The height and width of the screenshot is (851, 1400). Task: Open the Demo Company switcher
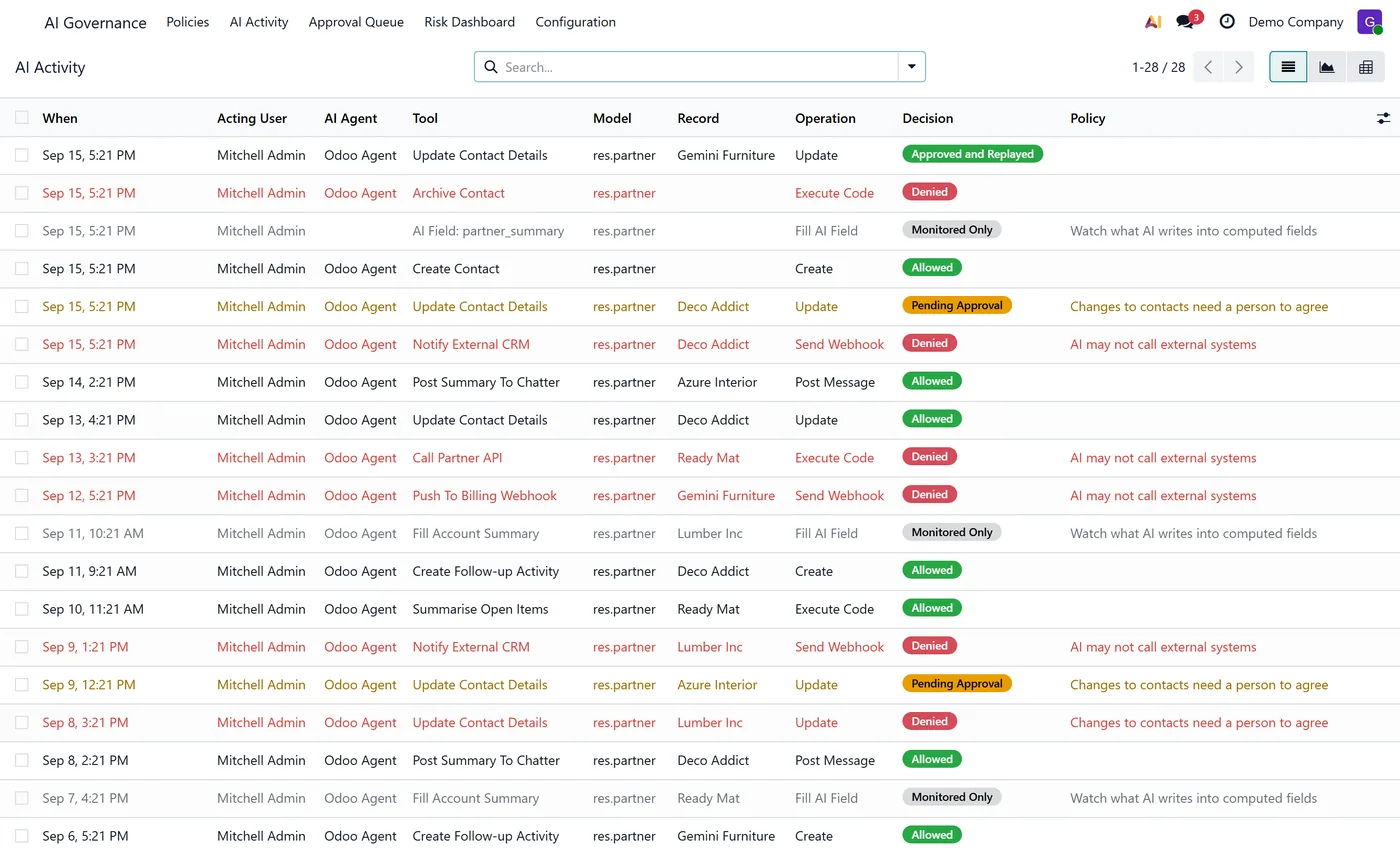pos(1296,22)
